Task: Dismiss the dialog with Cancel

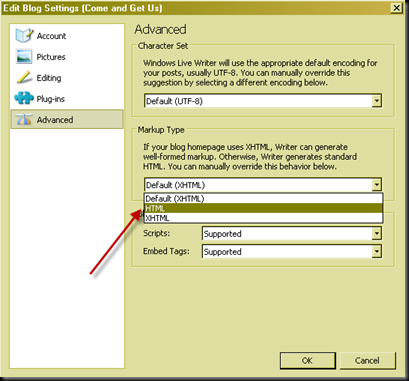Action: [x=367, y=360]
